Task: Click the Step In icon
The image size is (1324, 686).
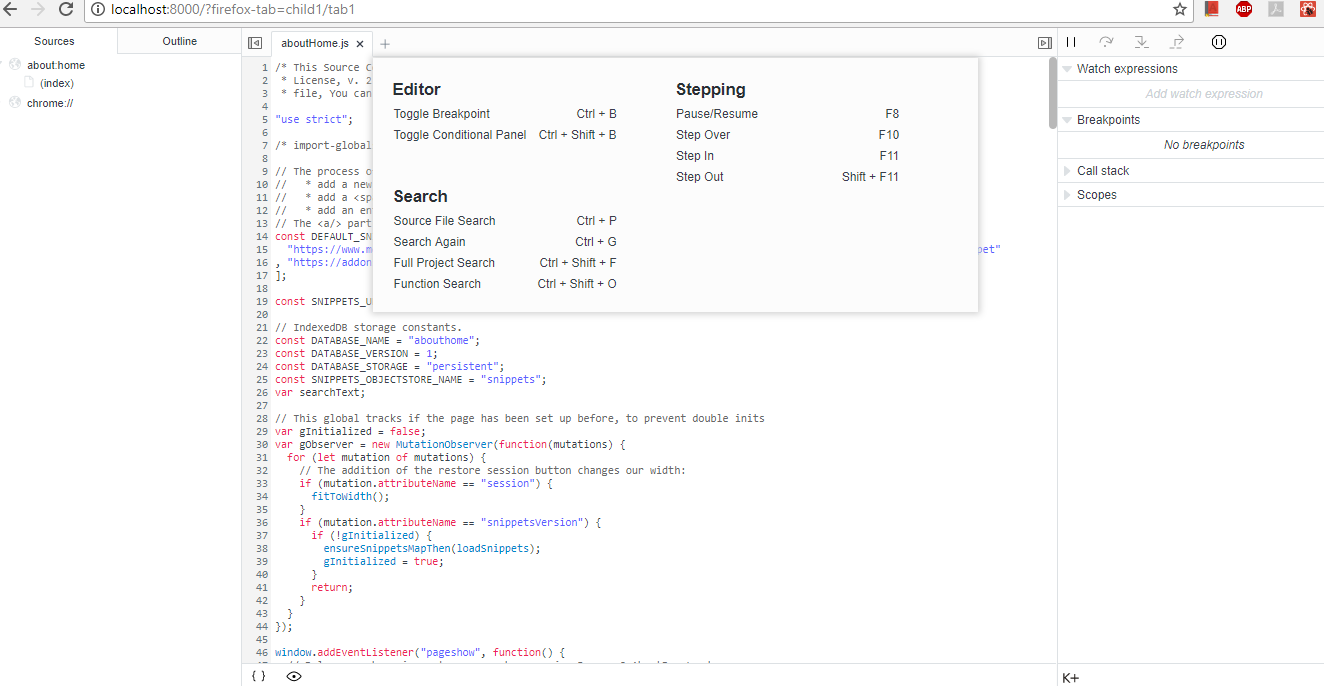Action: (1142, 42)
